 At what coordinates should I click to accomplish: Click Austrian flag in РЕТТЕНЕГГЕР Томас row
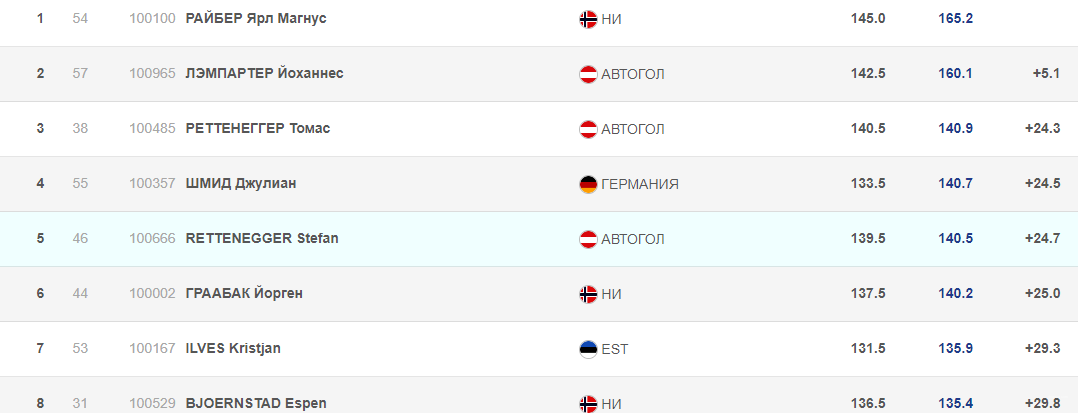pos(588,129)
